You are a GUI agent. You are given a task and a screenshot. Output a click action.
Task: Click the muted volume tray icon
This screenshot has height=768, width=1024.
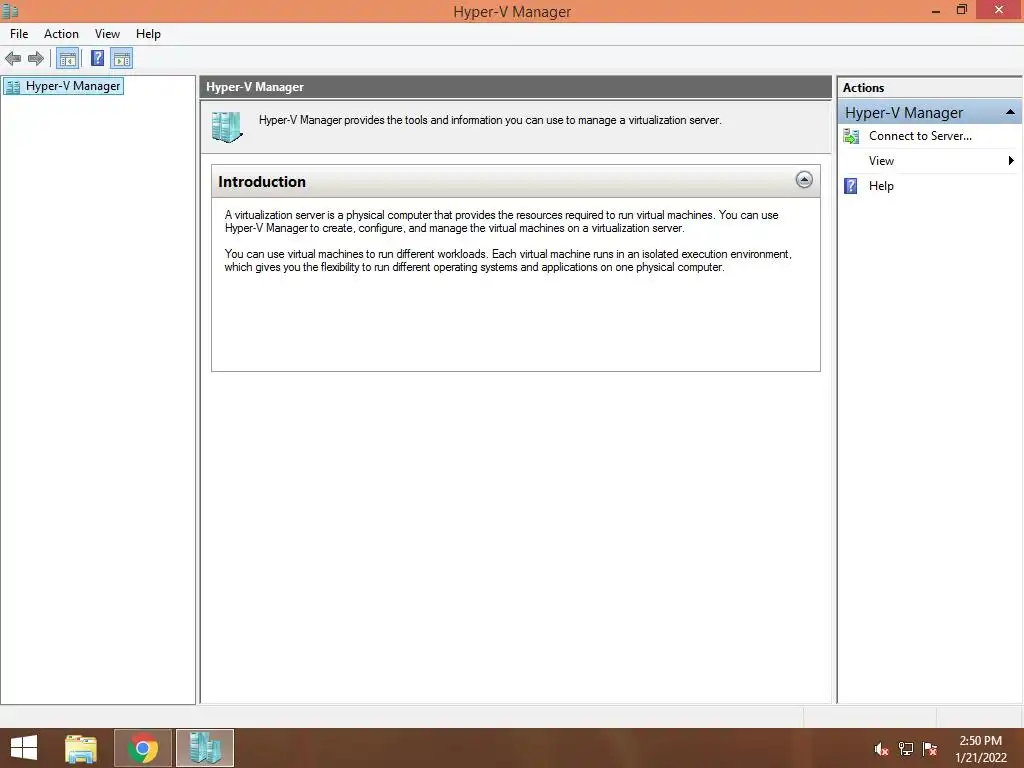881,749
